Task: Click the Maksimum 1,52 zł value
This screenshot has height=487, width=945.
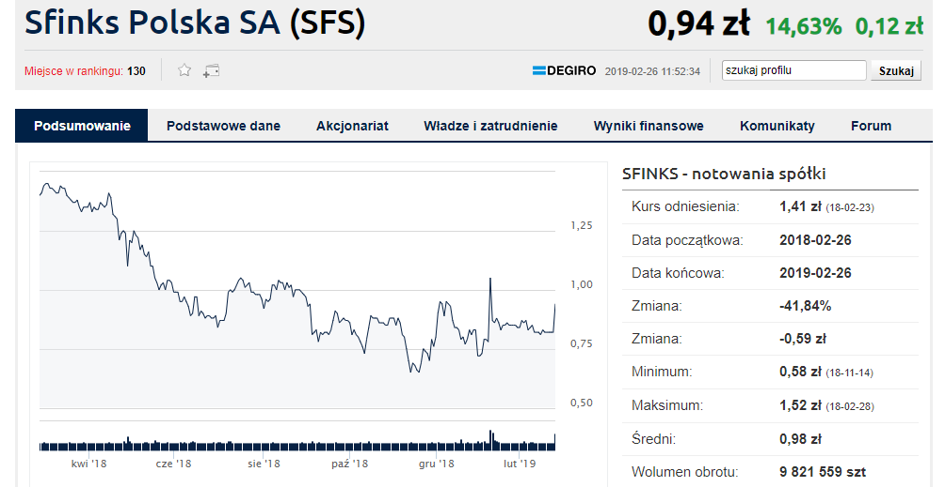Action: [x=800, y=406]
